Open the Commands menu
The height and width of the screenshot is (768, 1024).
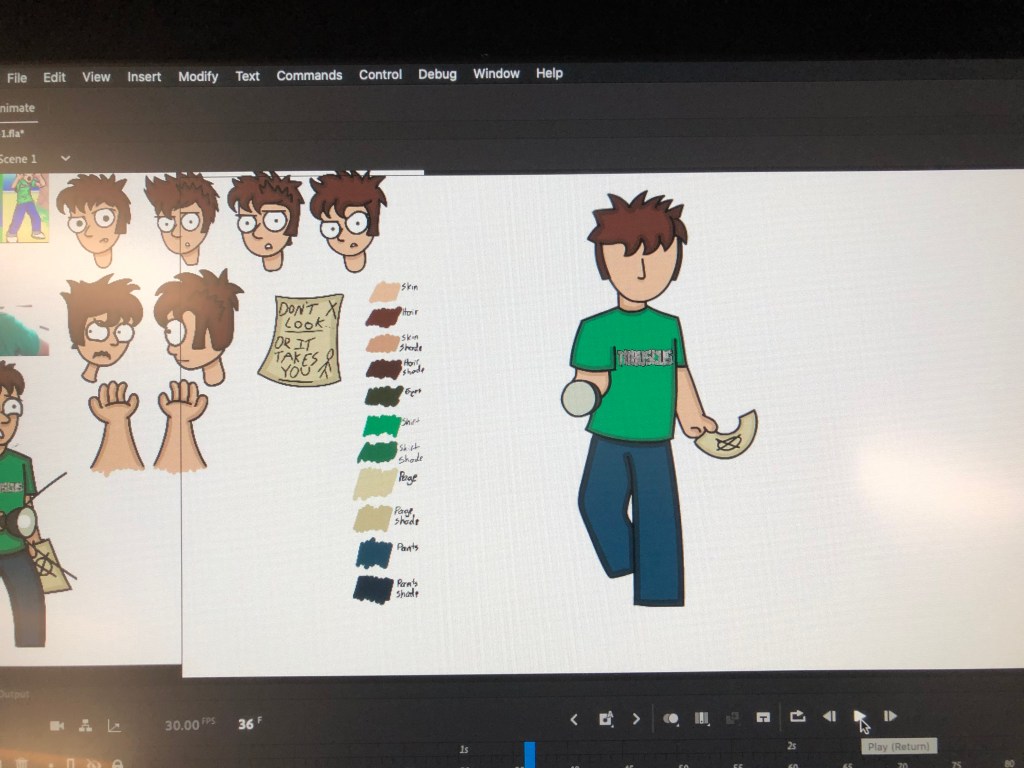pyautogui.click(x=309, y=75)
